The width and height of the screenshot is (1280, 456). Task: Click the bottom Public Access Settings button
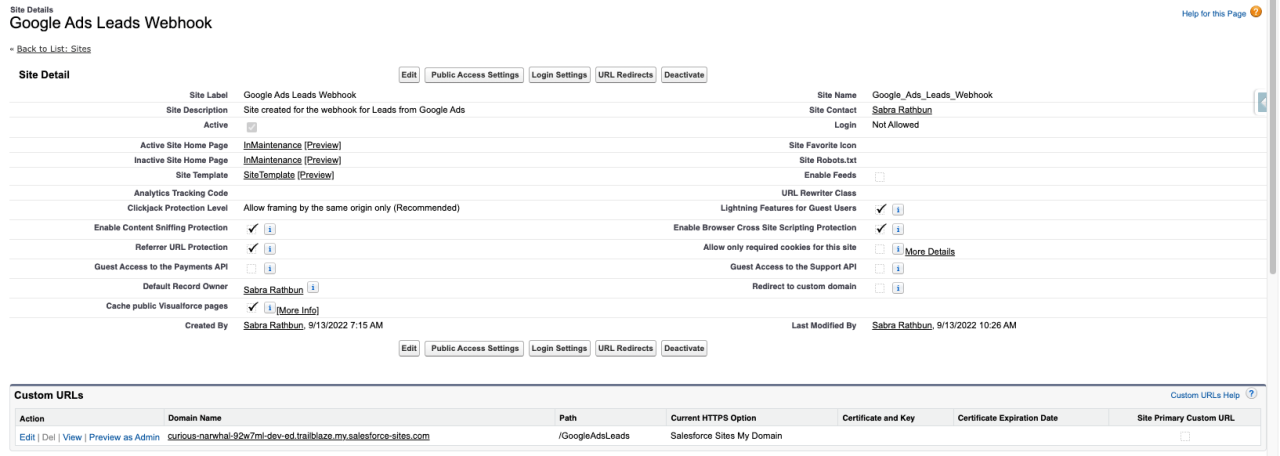pyautogui.click(x=474, y=348)
